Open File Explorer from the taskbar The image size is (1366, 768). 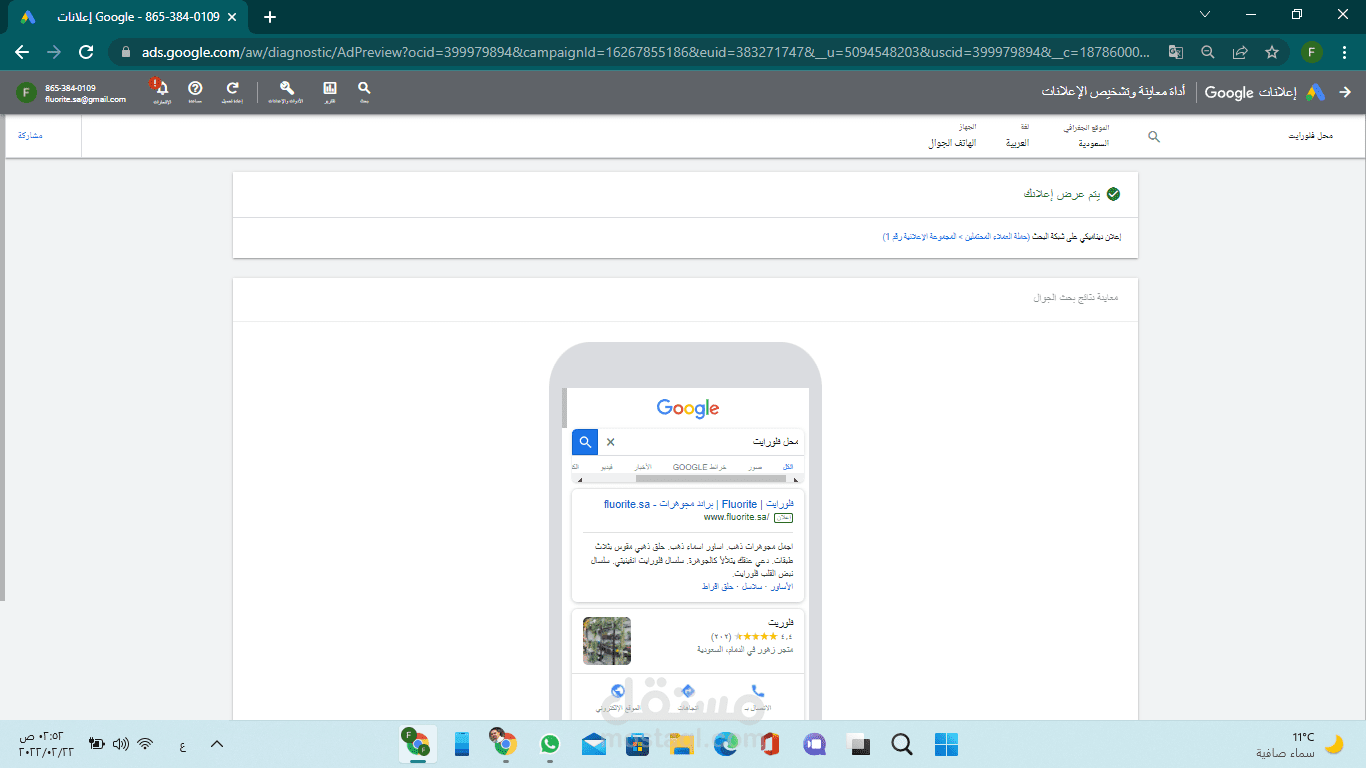(681, 744)
